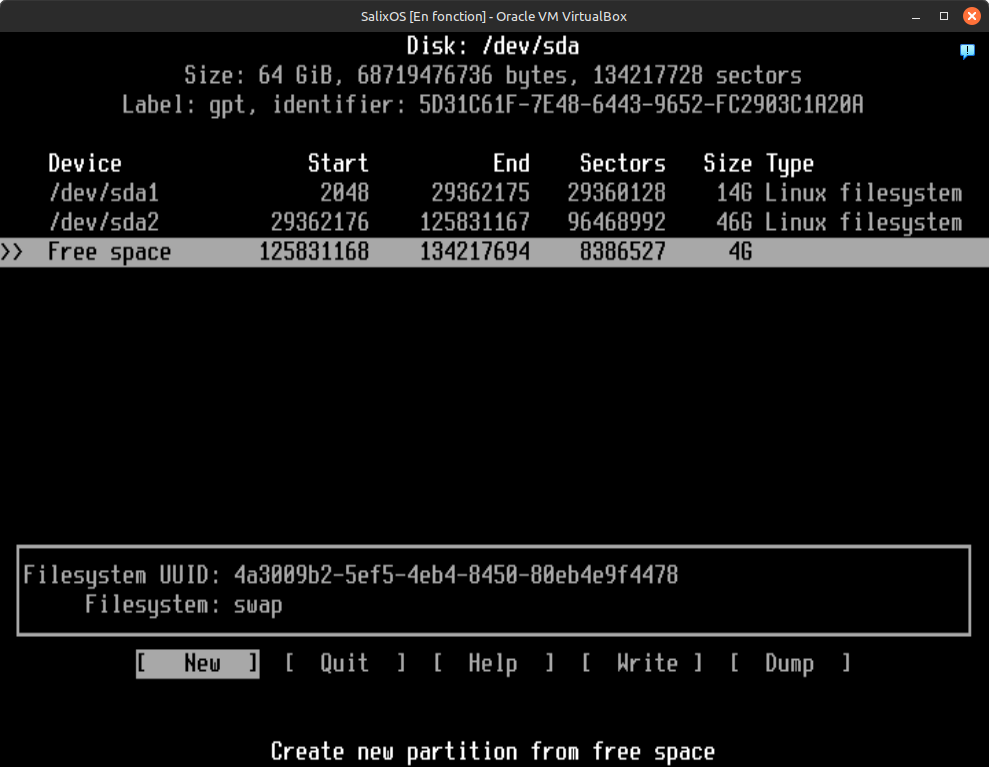Click the blue VirtualBox notification icon

tap(967, 51)
